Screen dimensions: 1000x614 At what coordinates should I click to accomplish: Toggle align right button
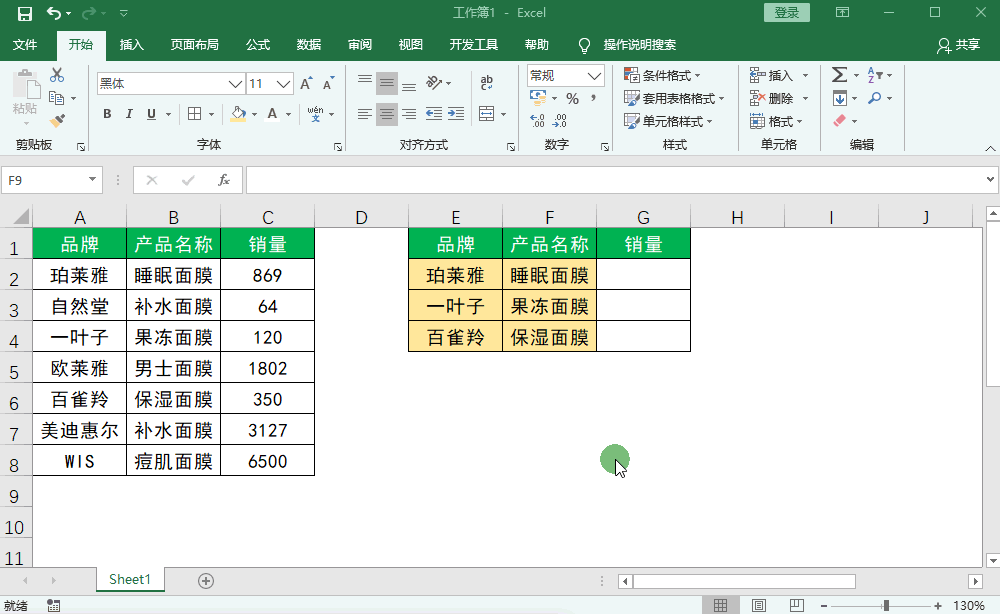409,114
